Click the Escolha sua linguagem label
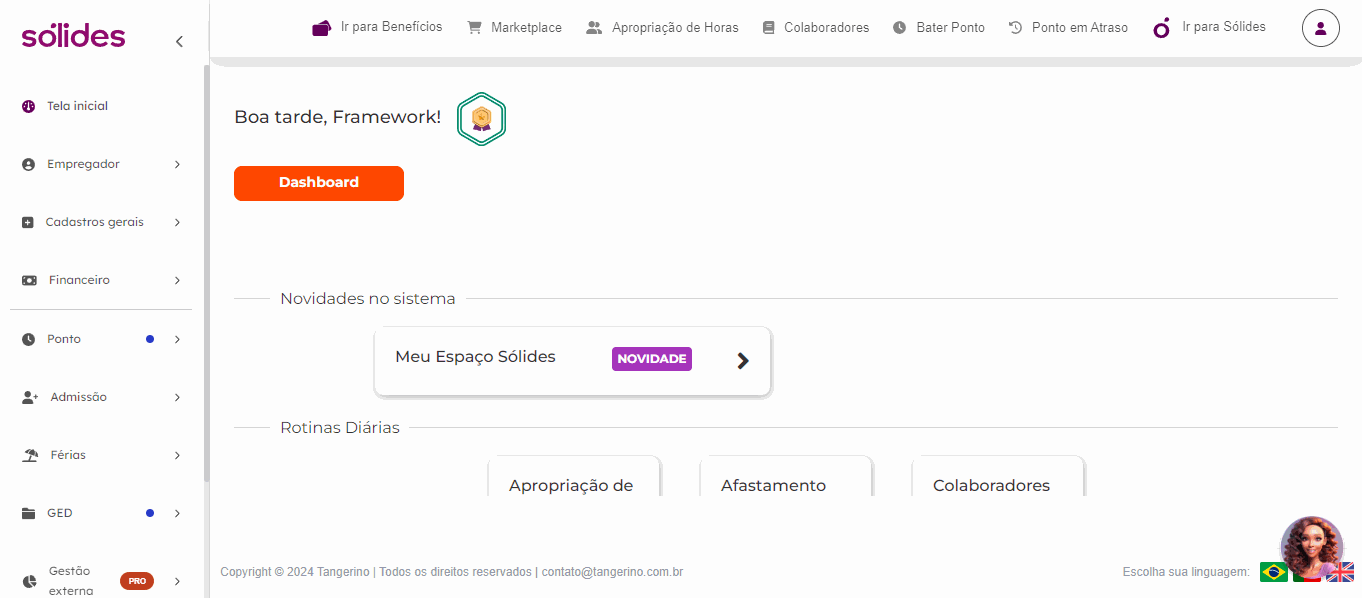The width and height of the screenshot is (1362, 598). (1186, 572)
